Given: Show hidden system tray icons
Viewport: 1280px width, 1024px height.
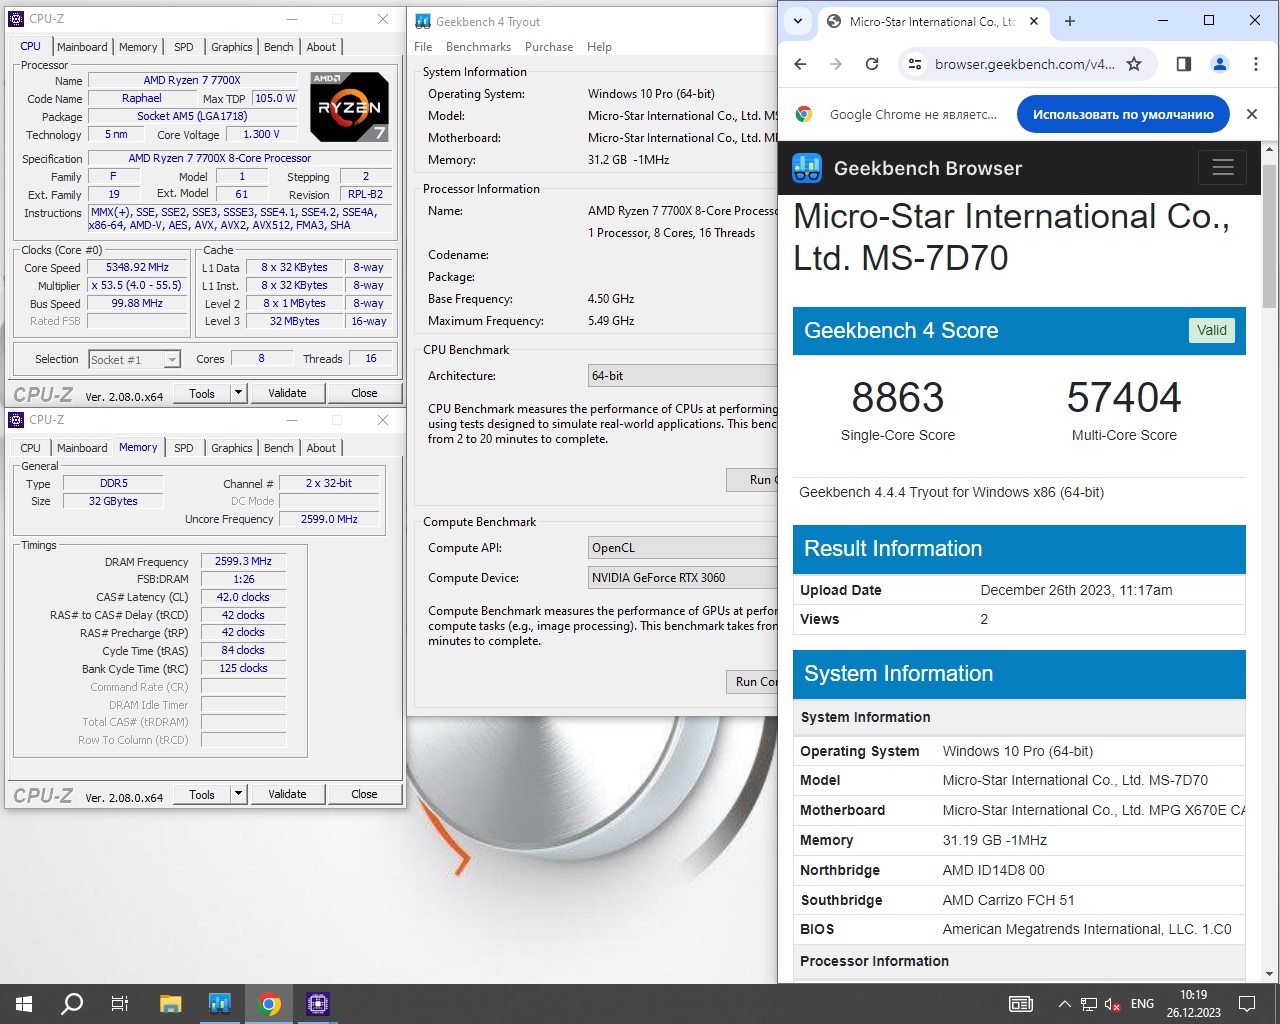Looking at the screenshot, I should click(1065, 1004).
